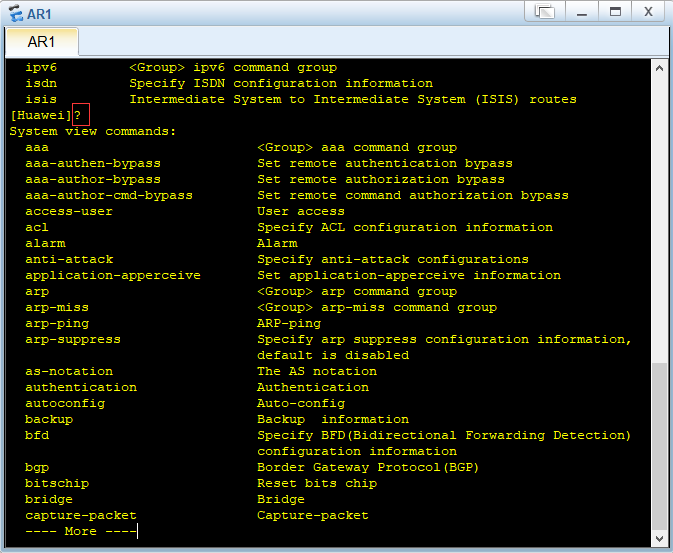Click the 'bfd' command entry
The width and height of the screenshot is (673, 553).
[37, 435]
